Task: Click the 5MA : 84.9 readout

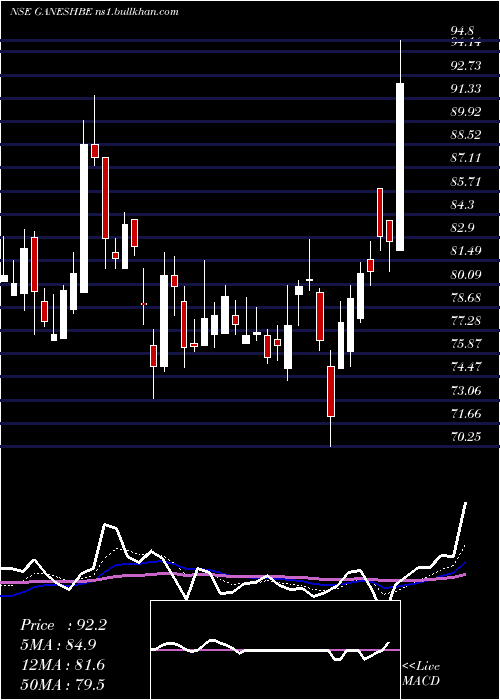Action: pyautogui.click(x=58, y=645)
